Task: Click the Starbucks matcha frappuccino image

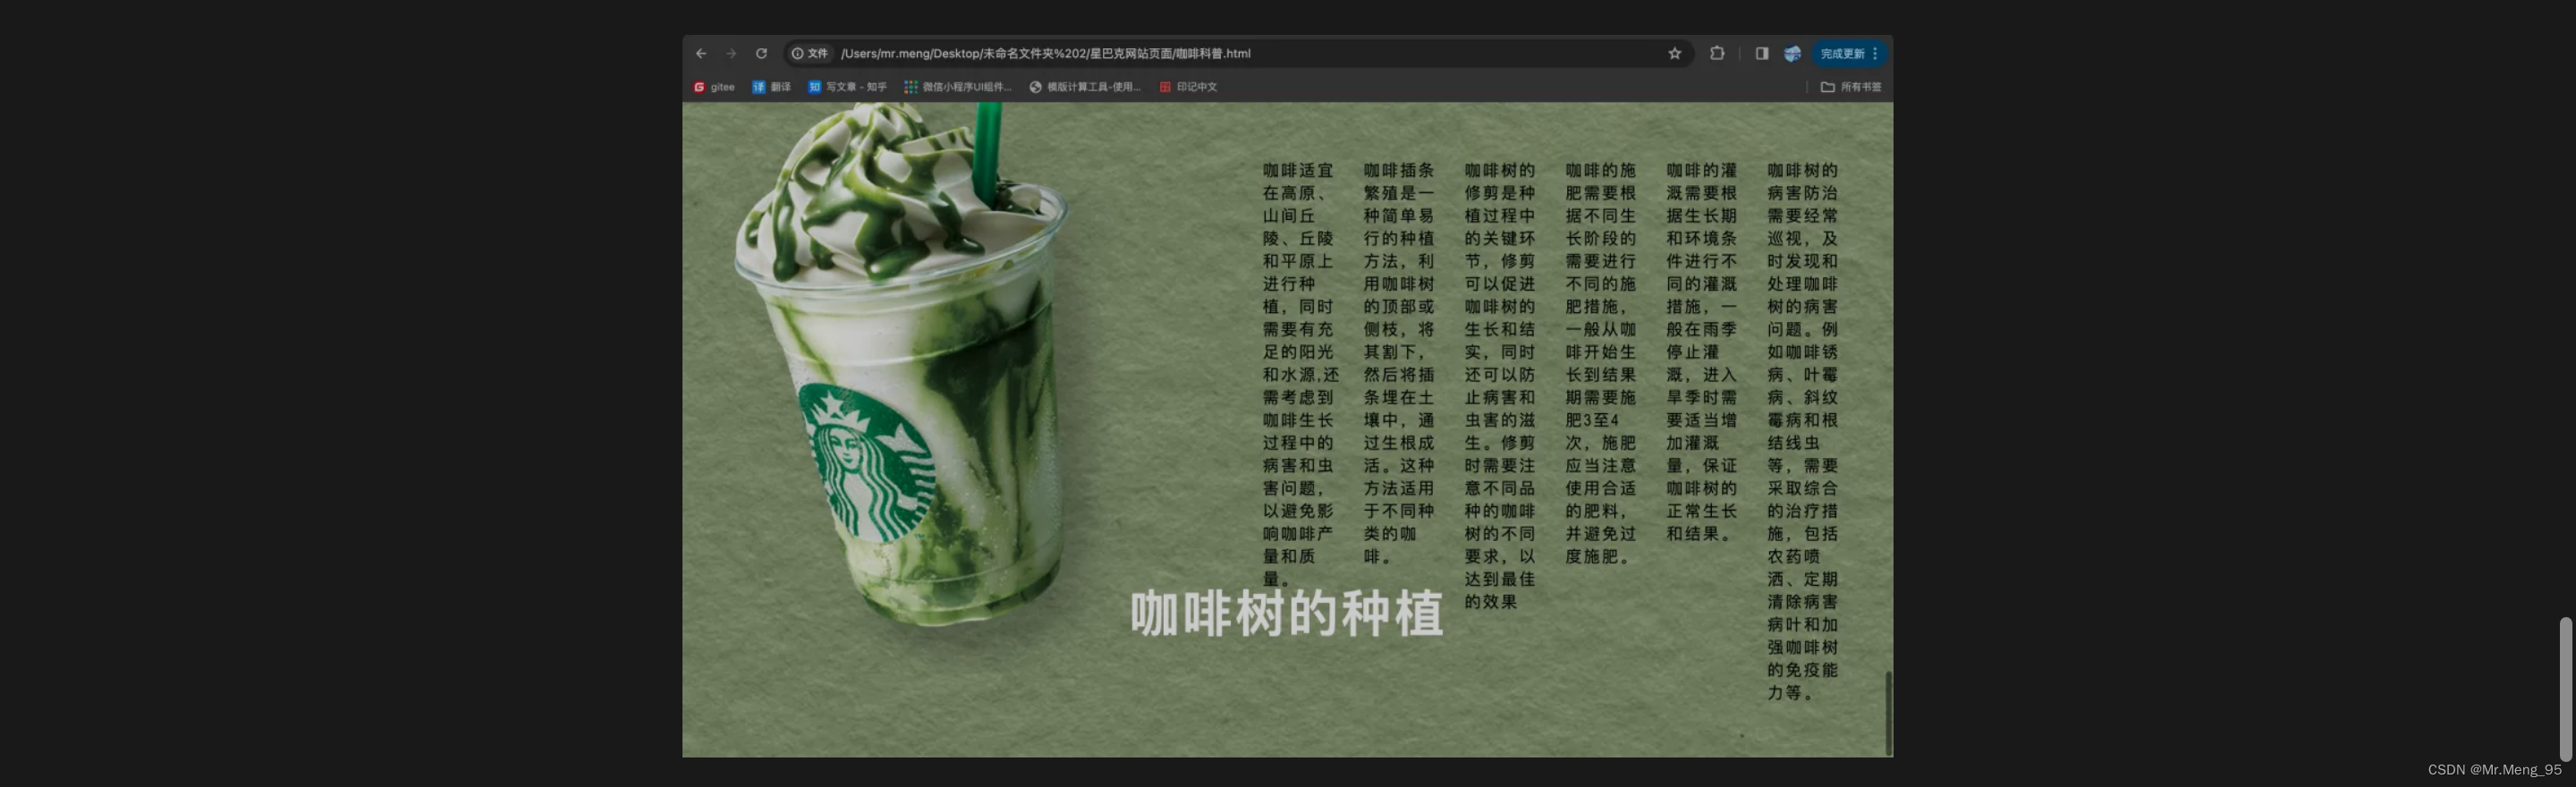Action: pyautogui.click(x=900, y=365)
